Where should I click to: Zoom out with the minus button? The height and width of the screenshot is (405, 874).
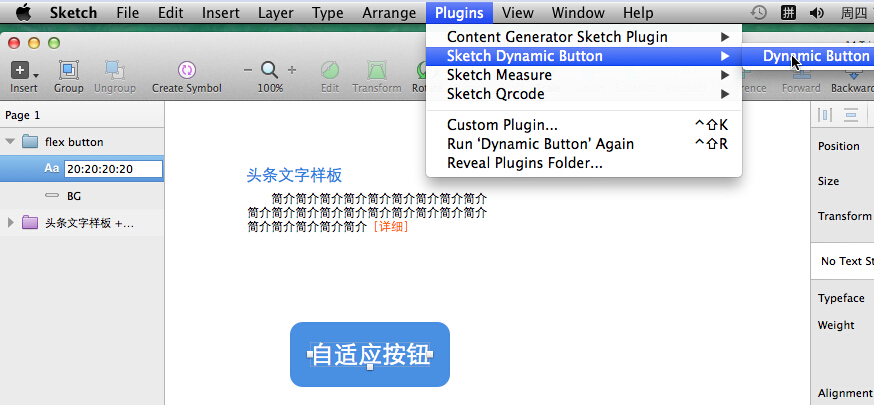tap(248, 70)
